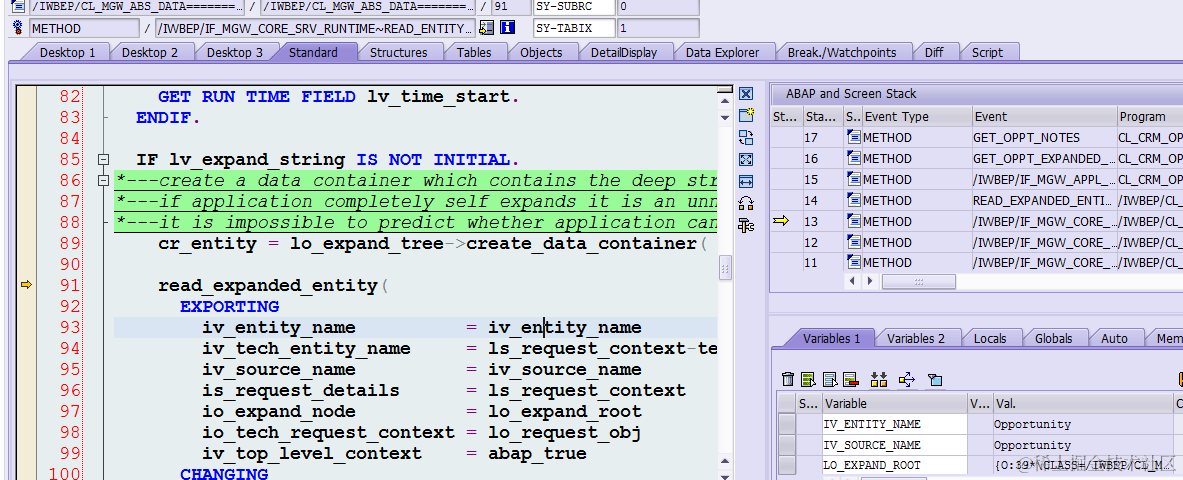The image size is (1183, 480).
Task: Click line number 93 in editor
Action: click(69, 327)
